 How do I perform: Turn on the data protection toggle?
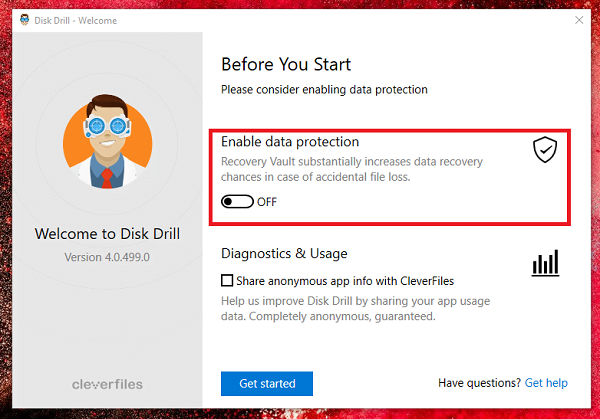[x=237, y=202]
